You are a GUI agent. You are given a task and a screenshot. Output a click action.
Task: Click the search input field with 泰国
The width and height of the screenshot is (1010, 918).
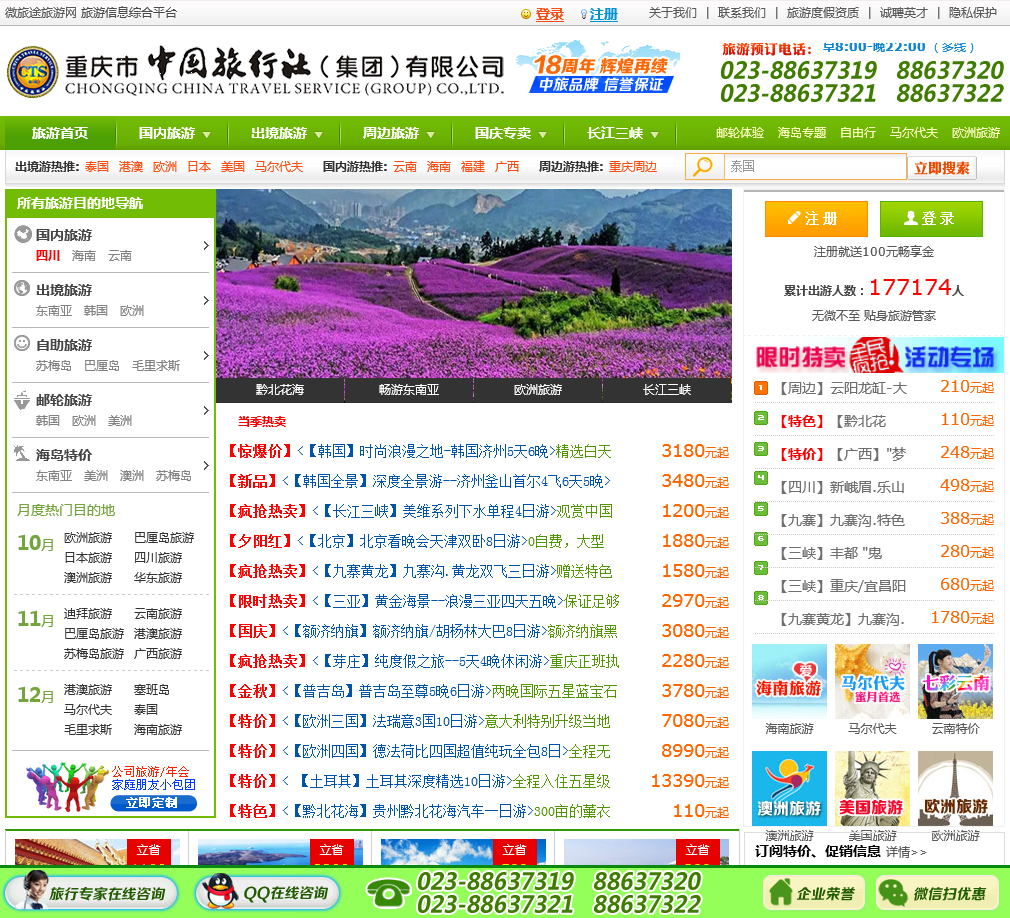point(815,167)
